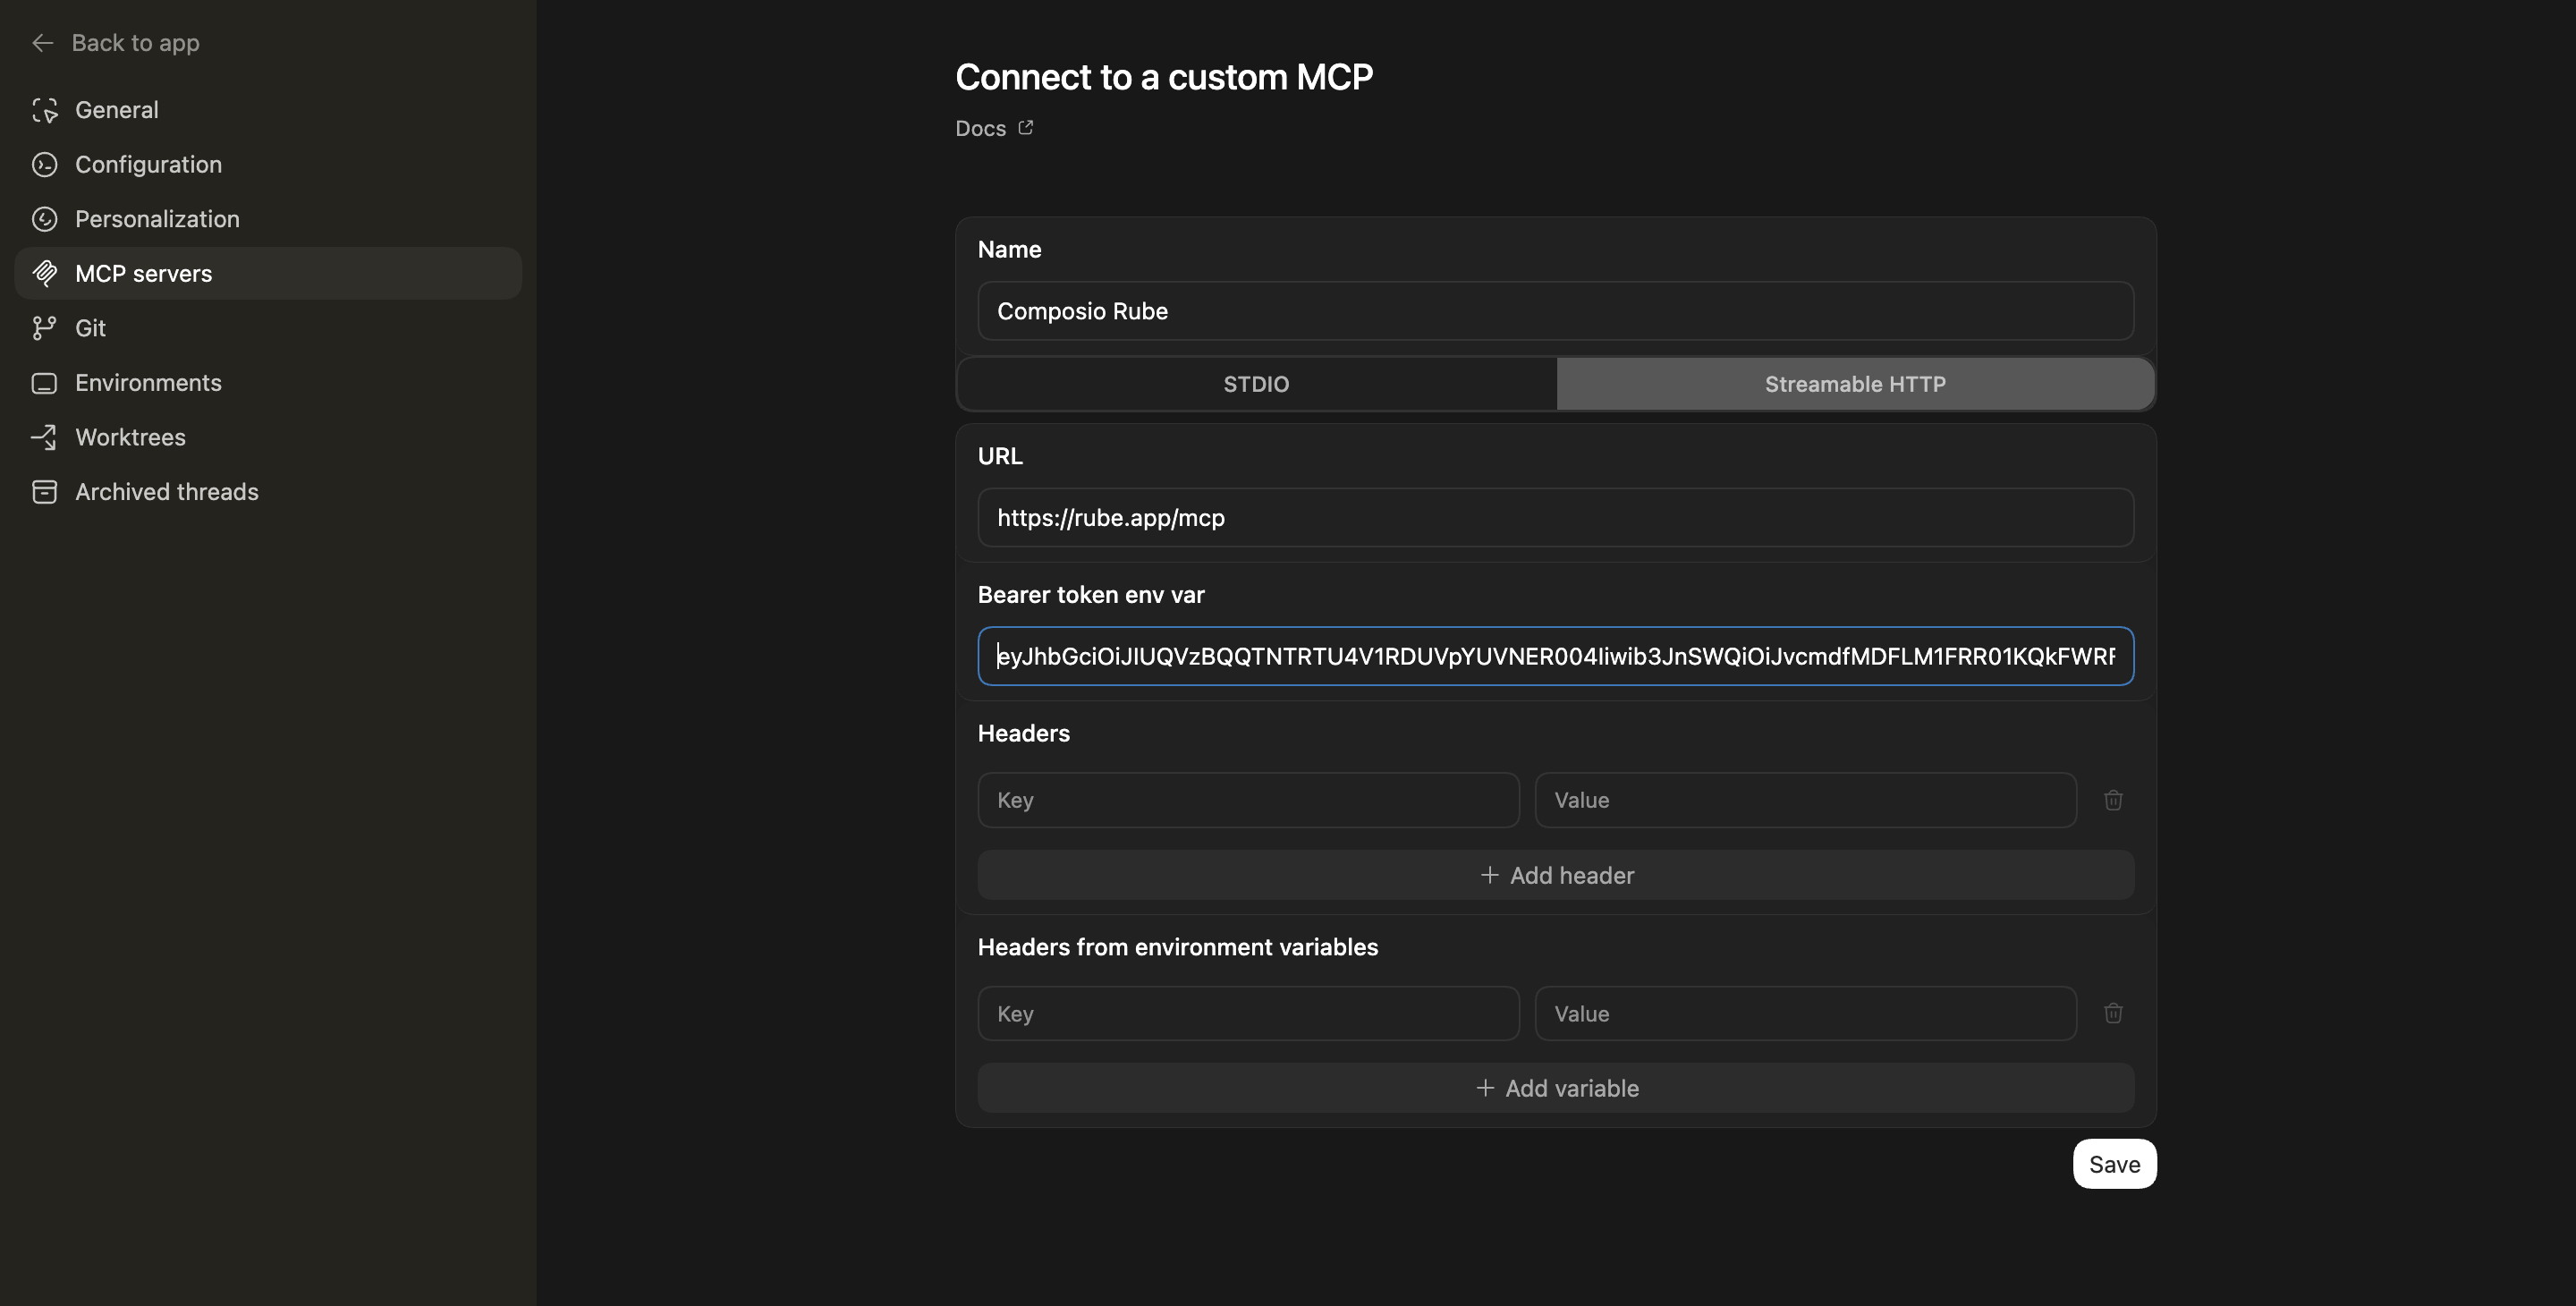Click Add header
This screenshot has width=2576, height=1306.
point(1556,874)
